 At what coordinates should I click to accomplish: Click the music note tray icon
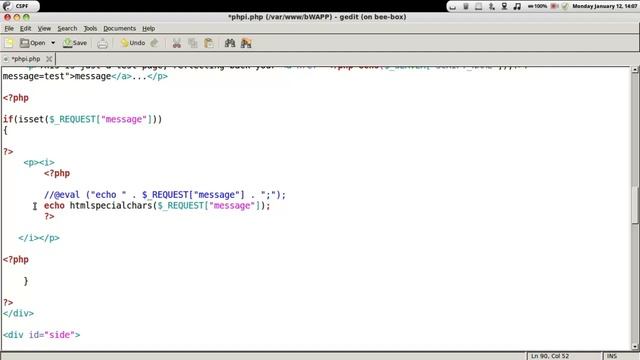tap(517, 6)
